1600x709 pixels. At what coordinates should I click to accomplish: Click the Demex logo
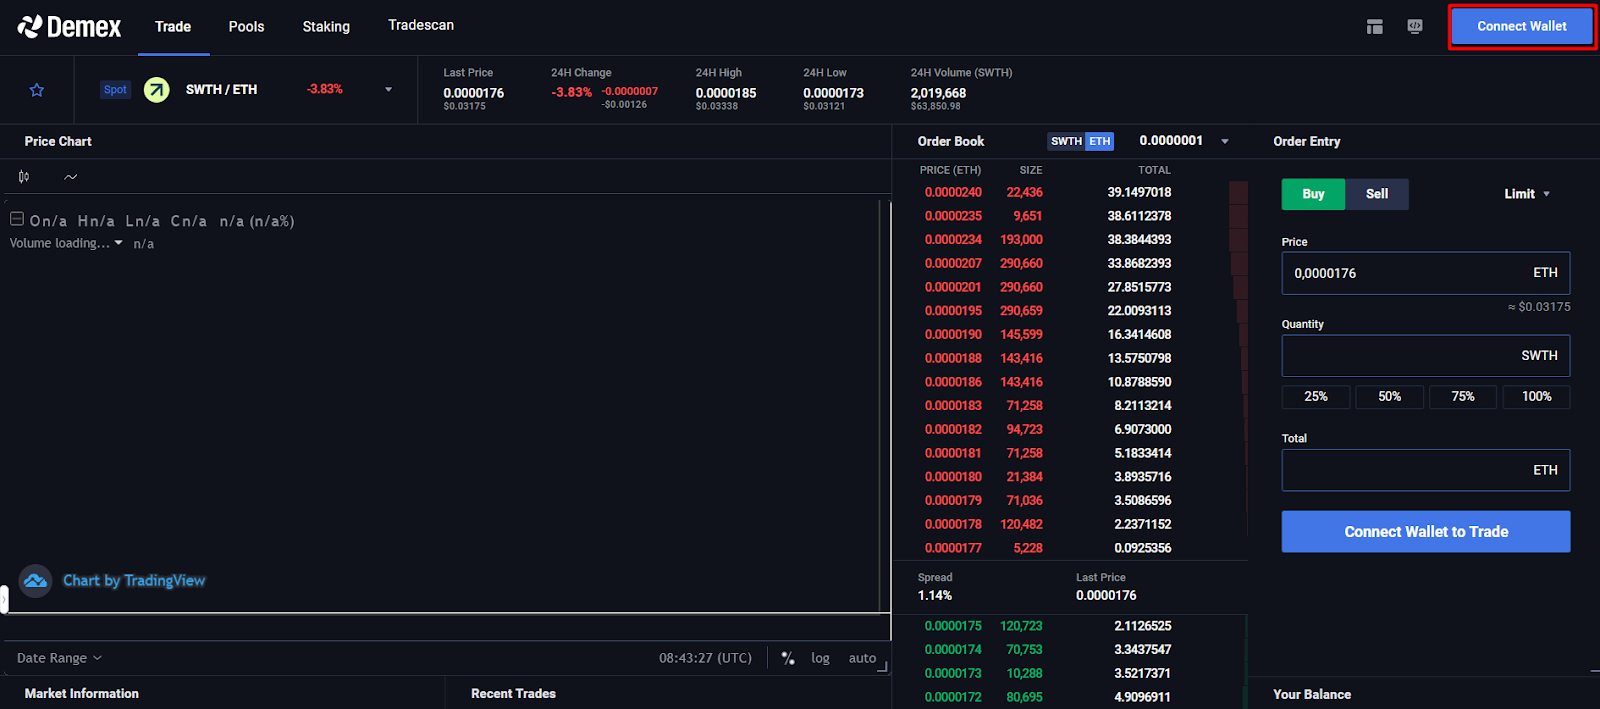[69, 27]
